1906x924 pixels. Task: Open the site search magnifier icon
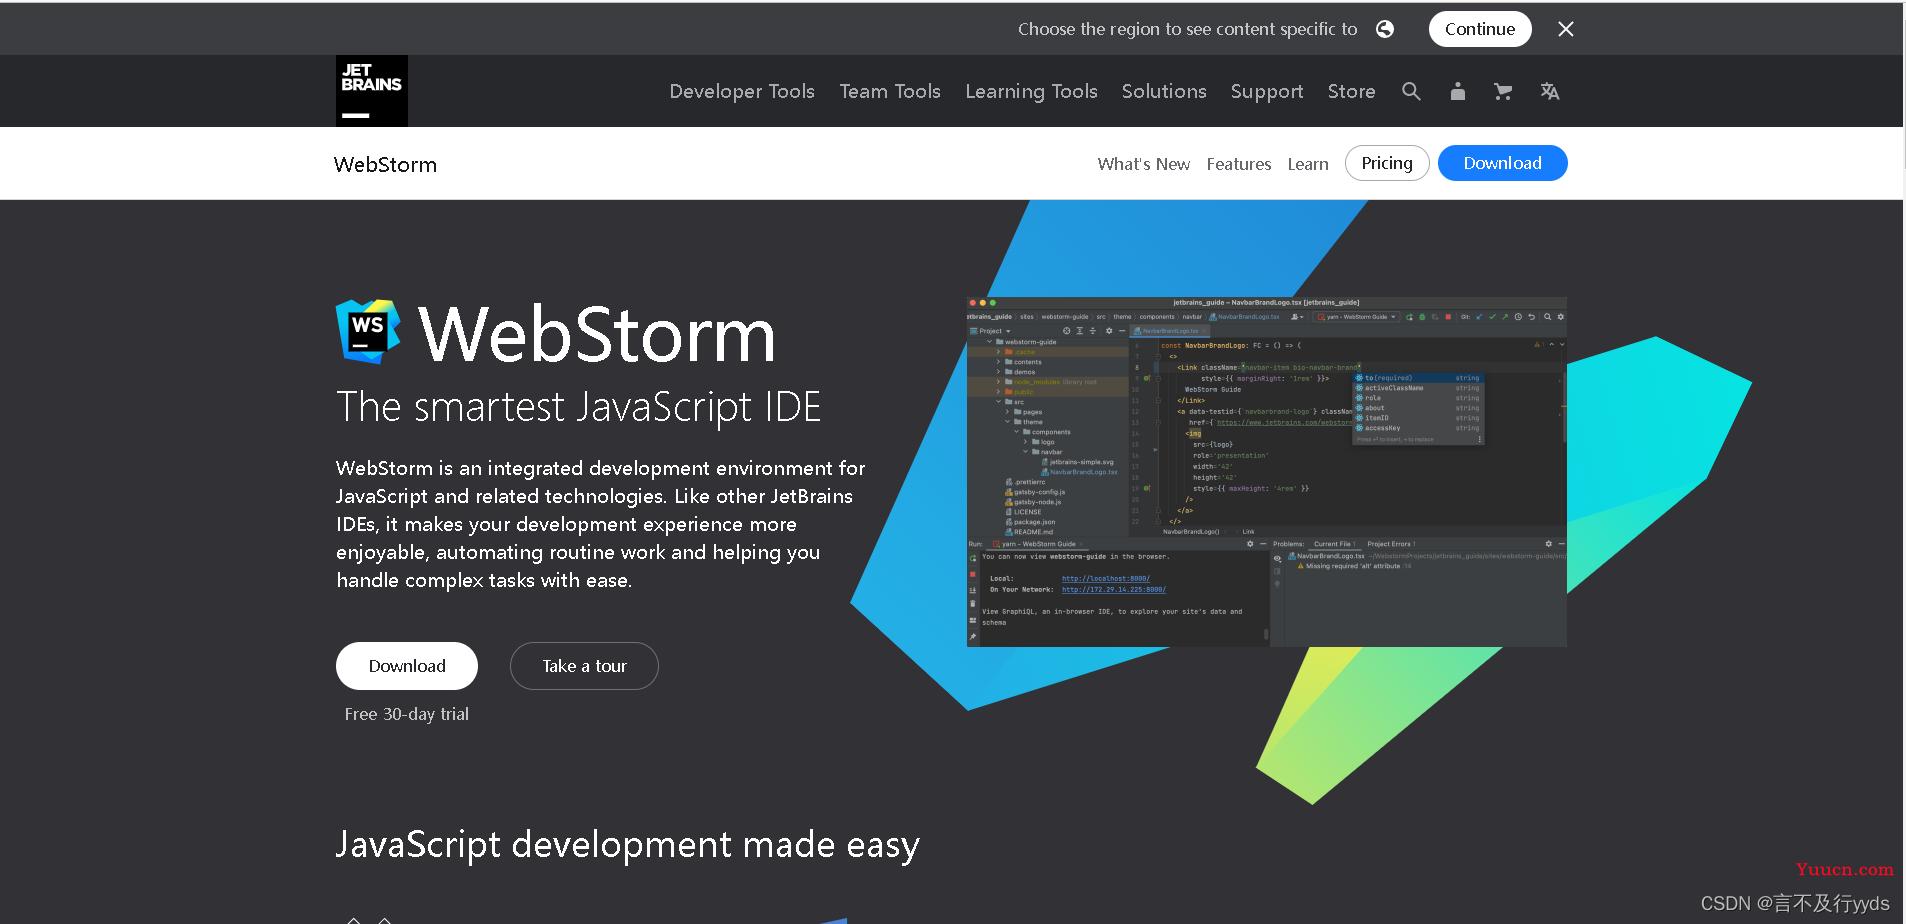pyautogui.click(x=1411, y=91)
